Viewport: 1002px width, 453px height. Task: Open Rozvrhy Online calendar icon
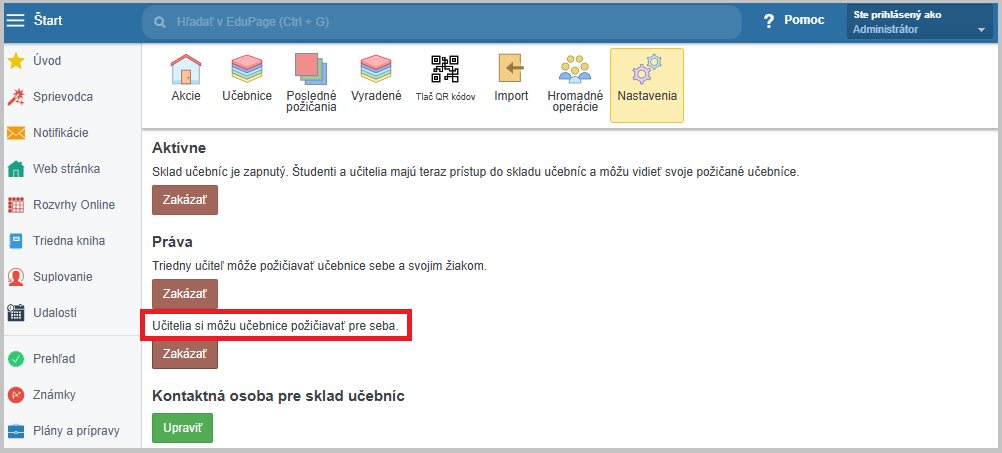(15, 205)
